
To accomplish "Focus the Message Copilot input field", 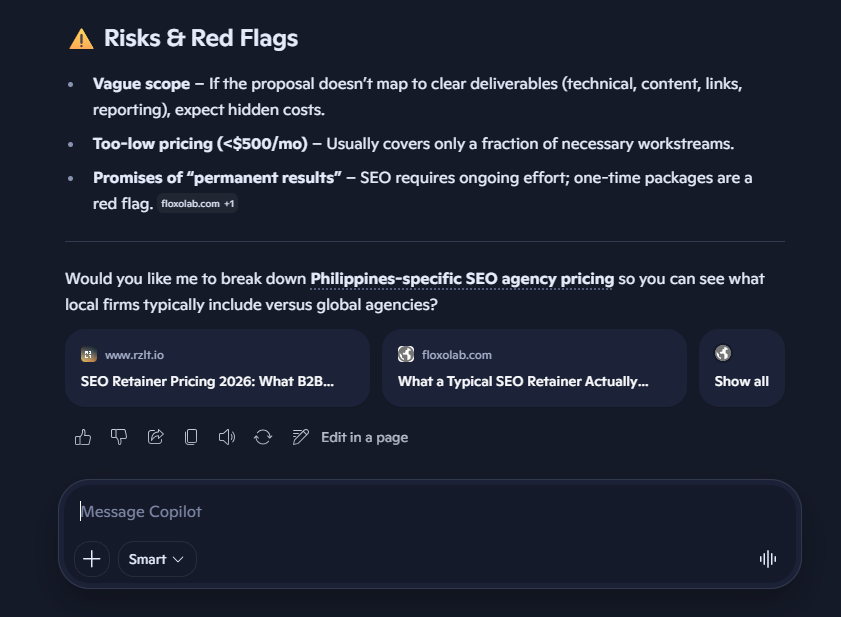I will (429, 511).
